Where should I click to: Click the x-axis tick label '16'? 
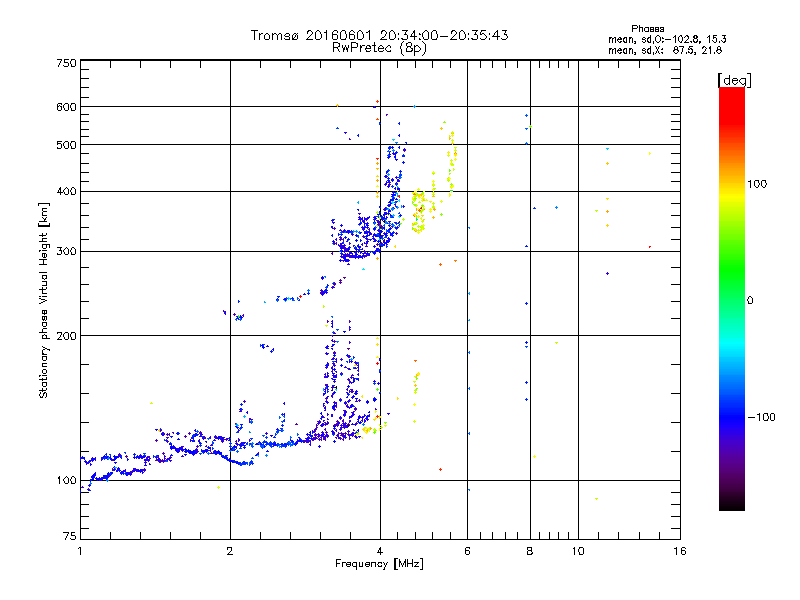[680, 551]
